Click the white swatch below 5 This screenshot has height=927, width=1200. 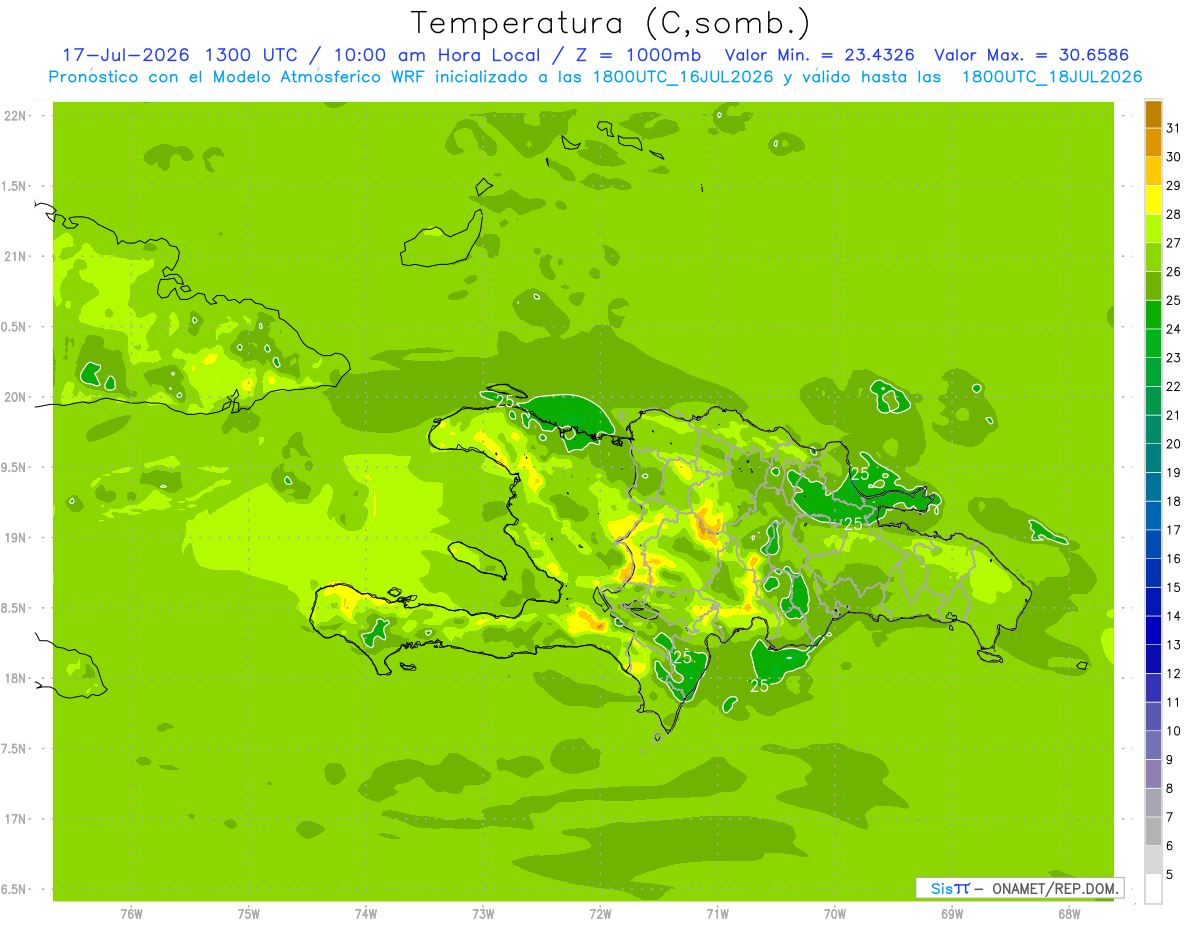pyautogui.click(x=1153, y=889)
